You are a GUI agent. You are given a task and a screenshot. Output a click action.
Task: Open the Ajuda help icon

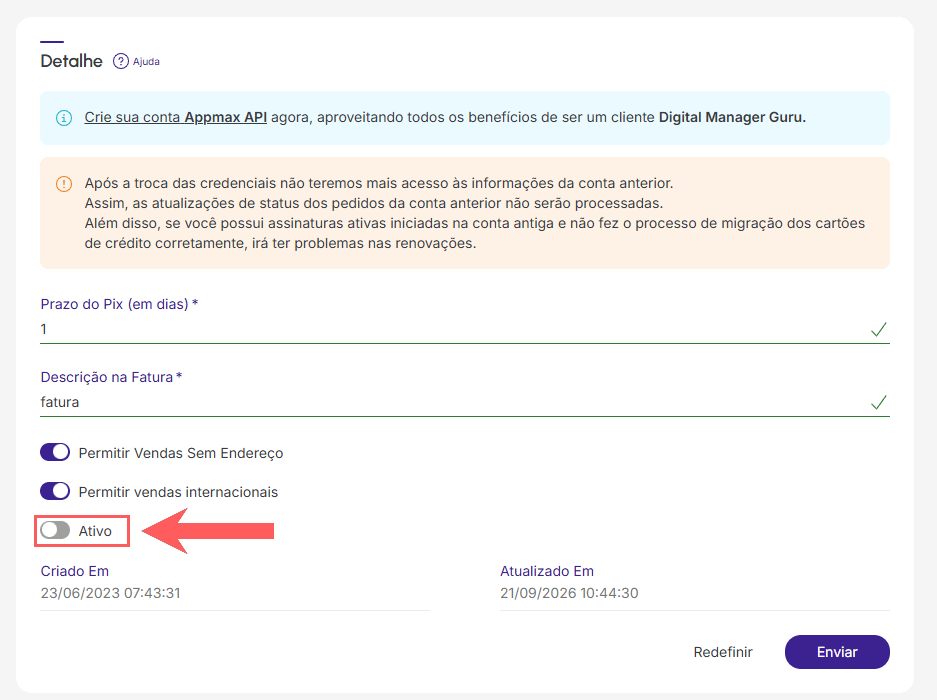click(x=121, y=62)
